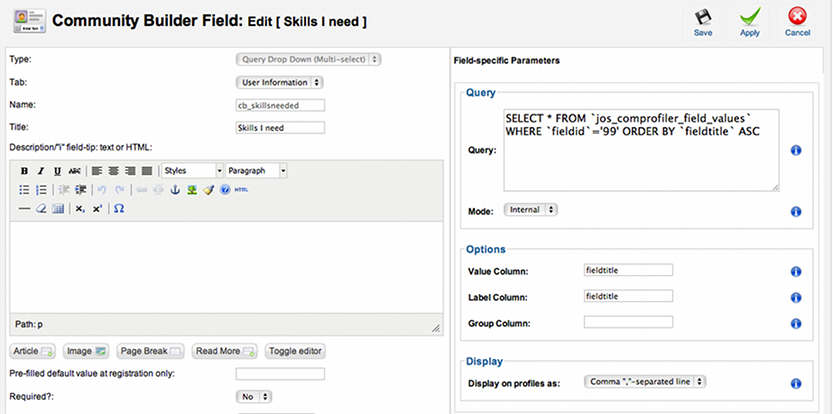Image resolution: width=833 pixels, height=414 pixels.
Task: Open the Tab dropdown showing User Information
Action: click(279, 82)
